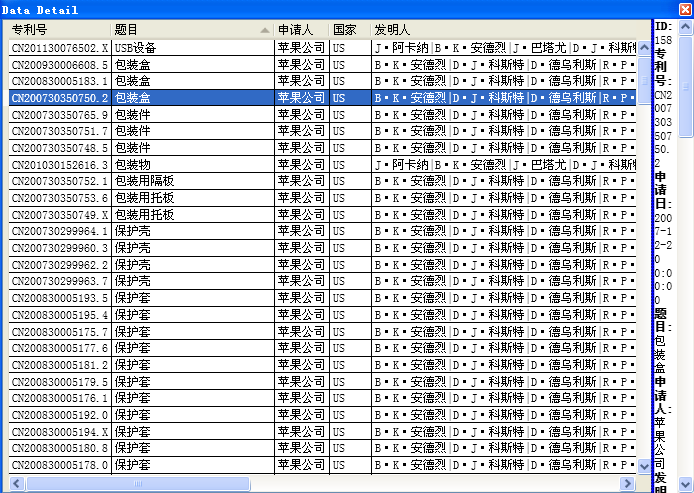
Task: Select row CN201130076502.X
Action: pos(322,47)
